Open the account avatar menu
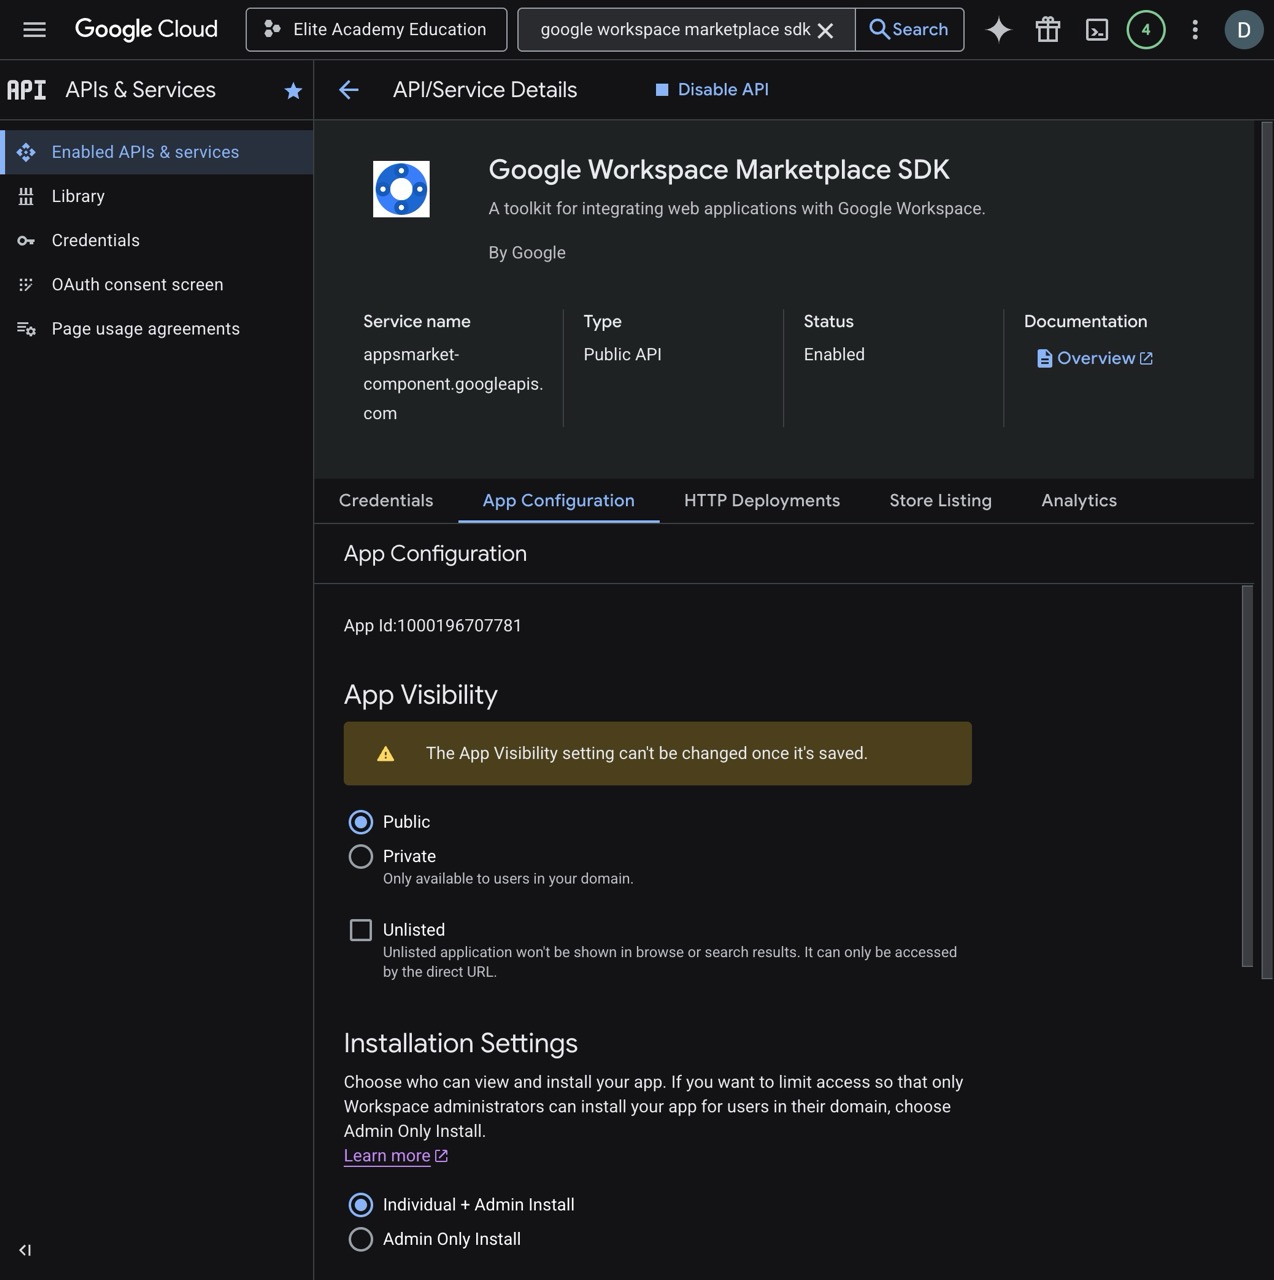Image resolution: width=1274 pixels, height=1280 pixels. (x=1243, y=30)
